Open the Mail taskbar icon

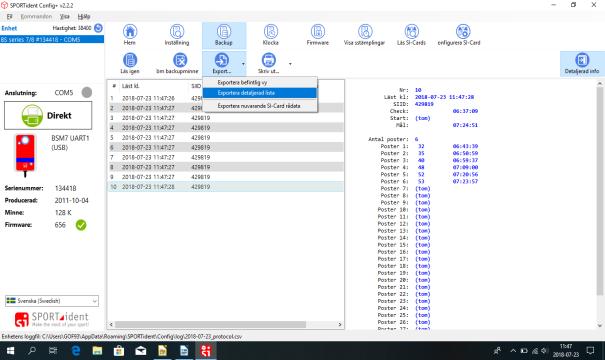tap(140, 351)
